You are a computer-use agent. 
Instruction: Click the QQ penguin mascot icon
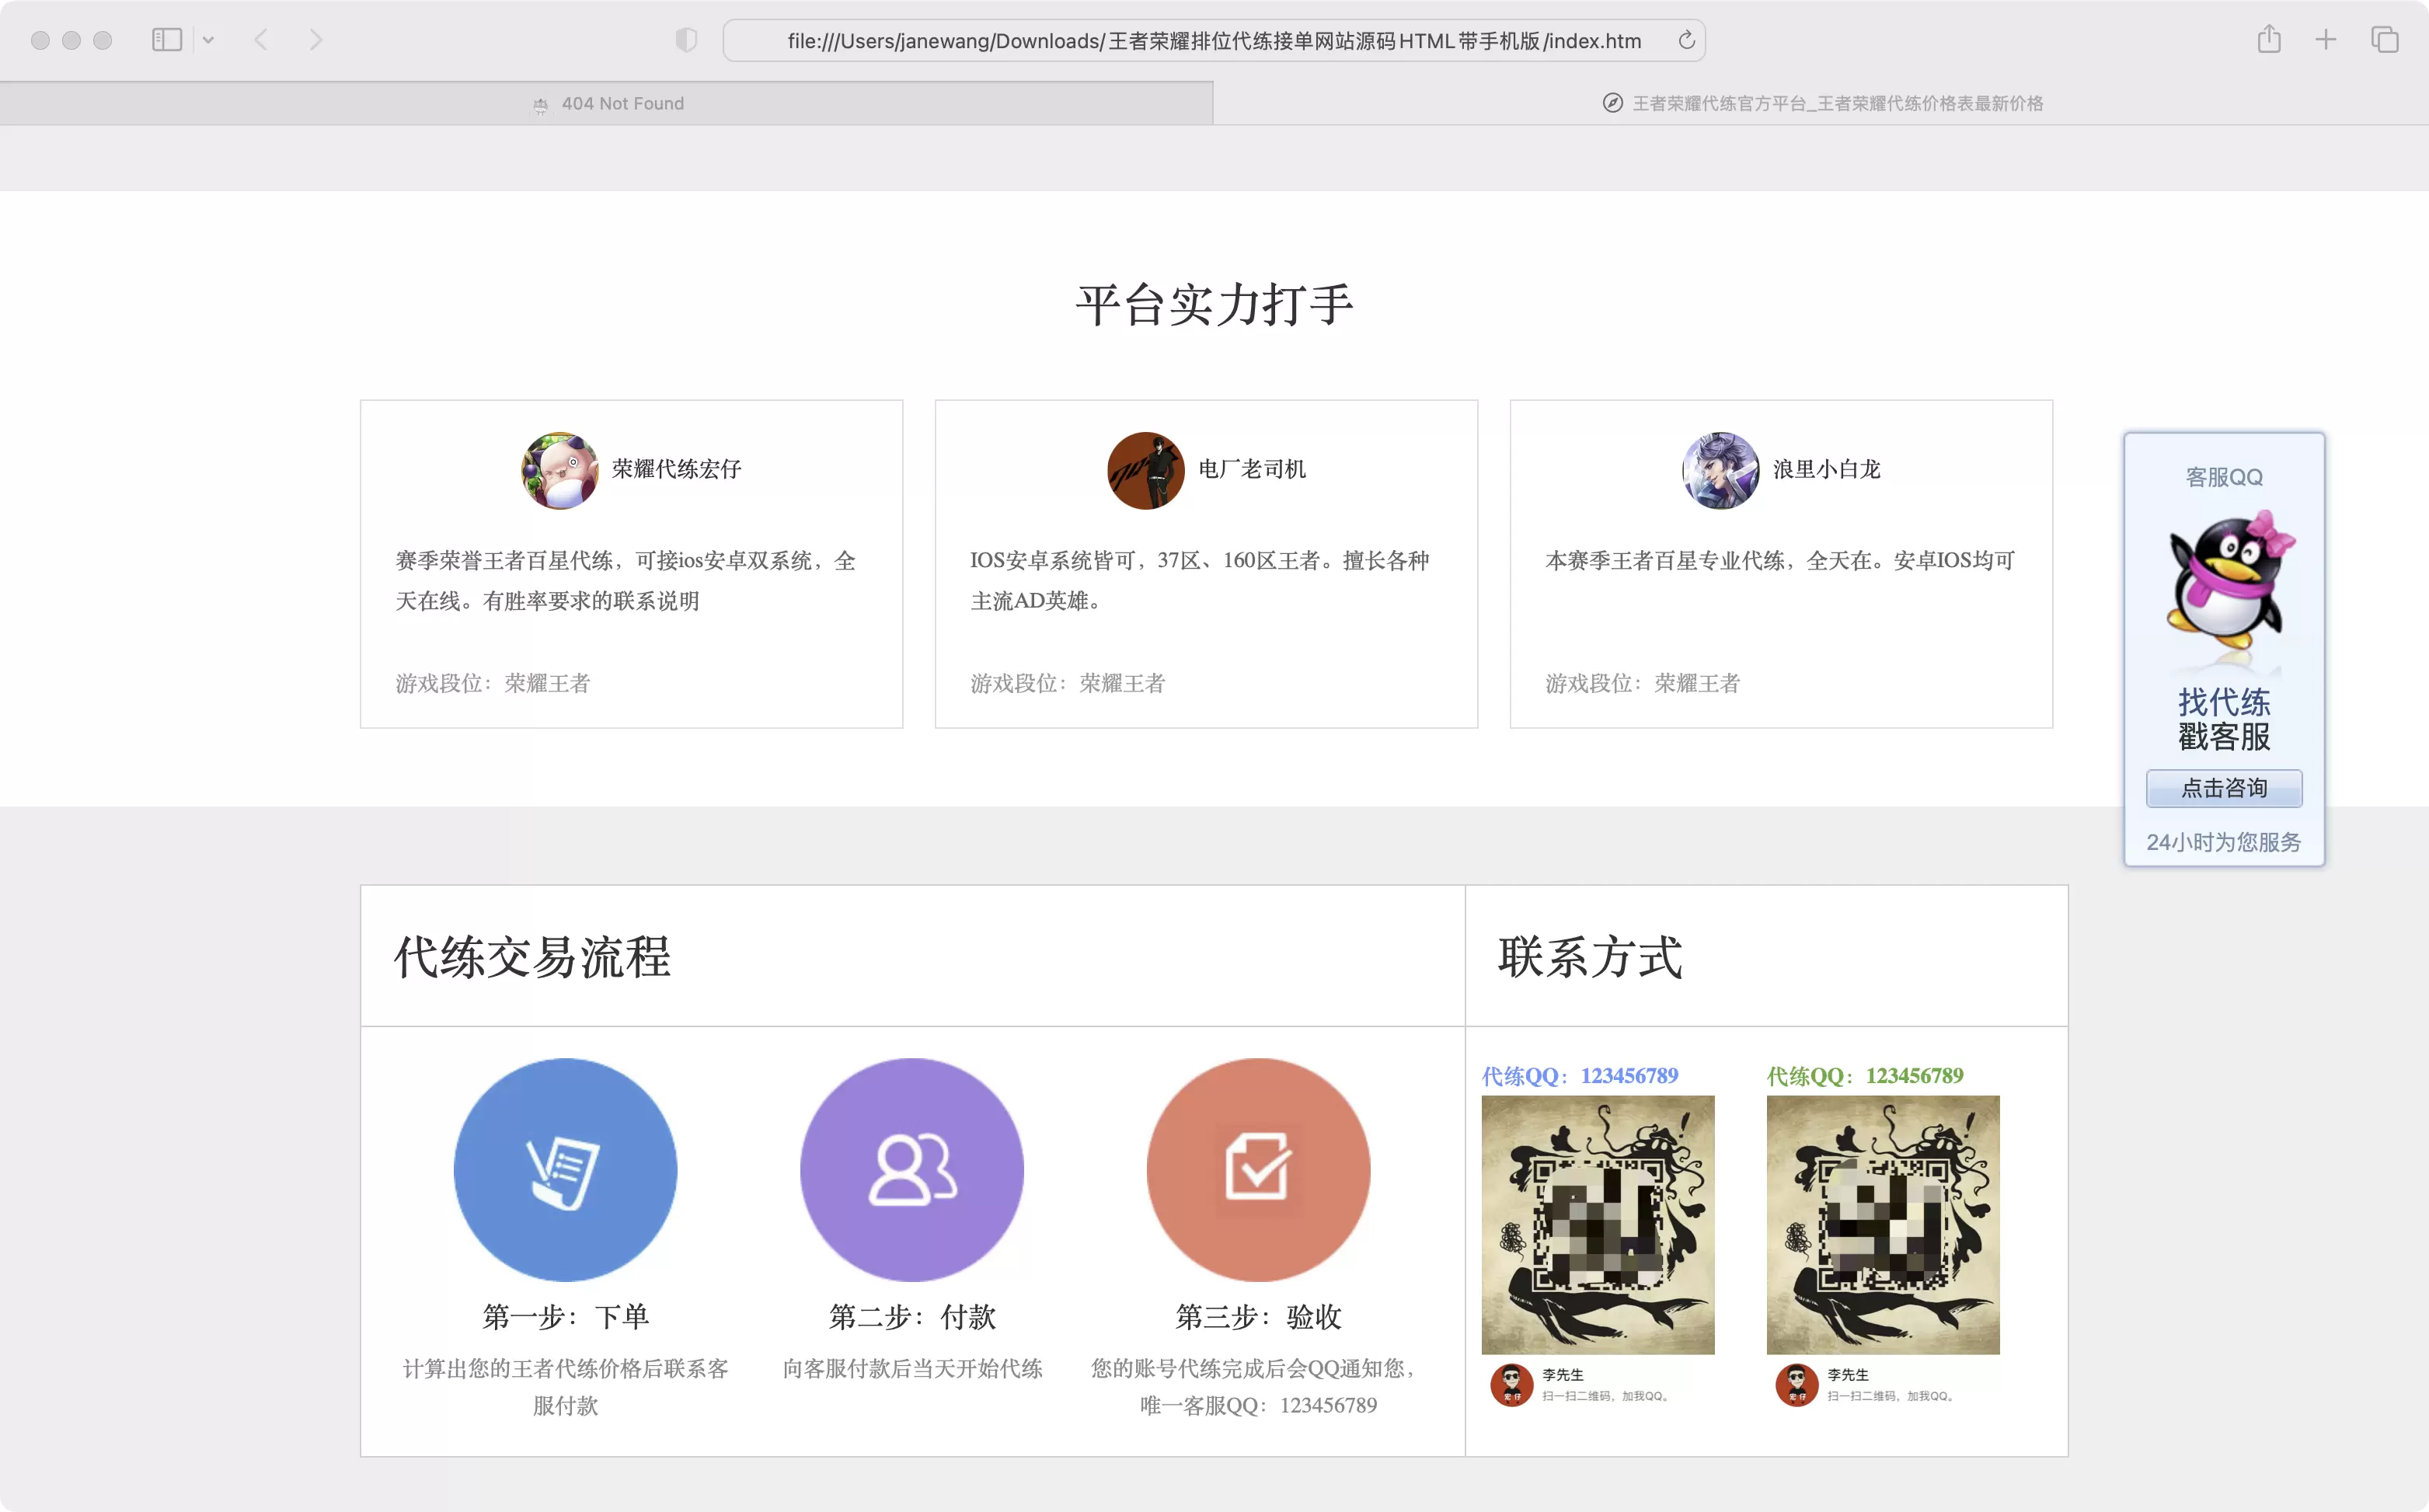point(2230,582)
